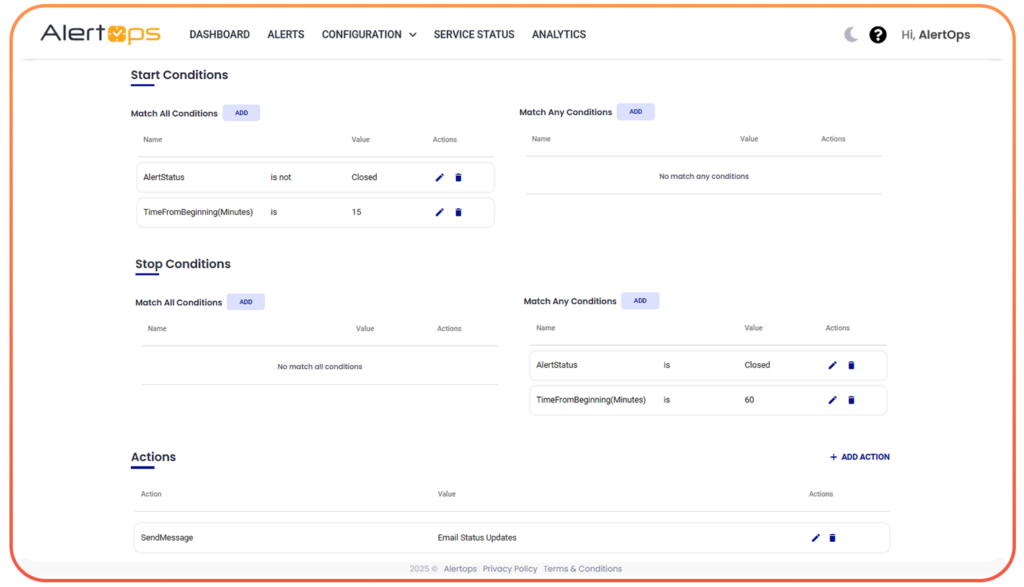This screenshot has width=1024, height=587.
Task: Click the AlertOps logo
Action: coord(99,34)
